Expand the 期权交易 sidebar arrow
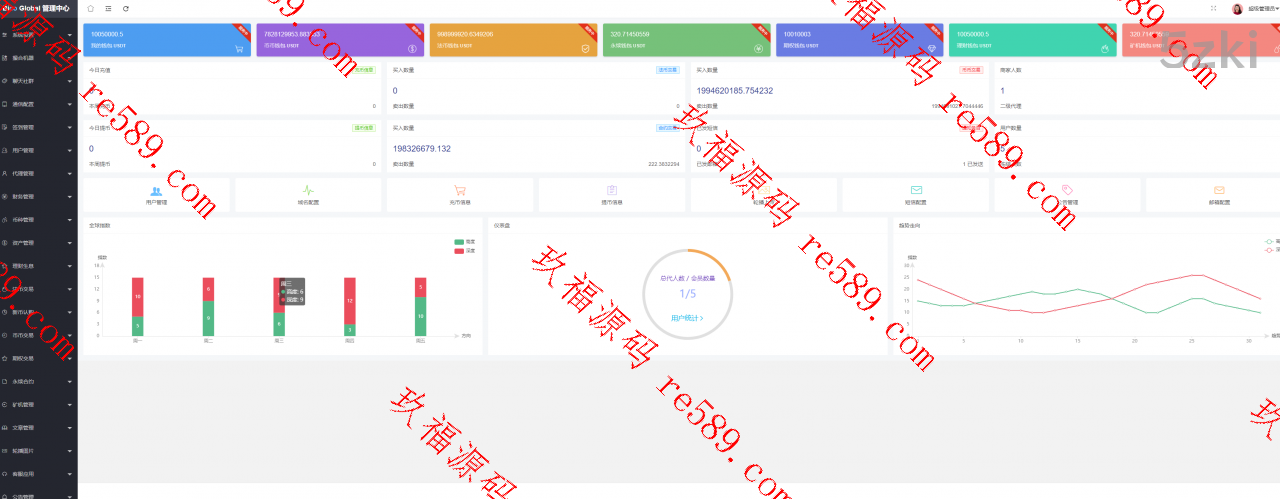 point(70,358)
